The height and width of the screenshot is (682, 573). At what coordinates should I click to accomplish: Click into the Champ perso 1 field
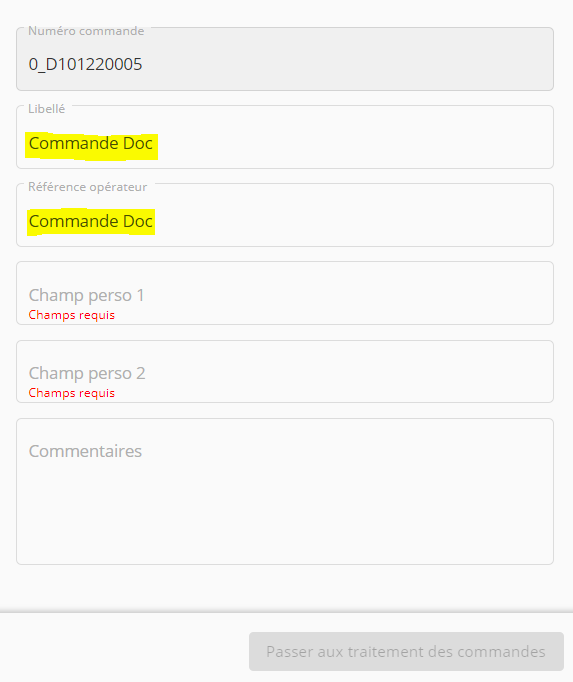pyautogui.click(x=285, y=293)
